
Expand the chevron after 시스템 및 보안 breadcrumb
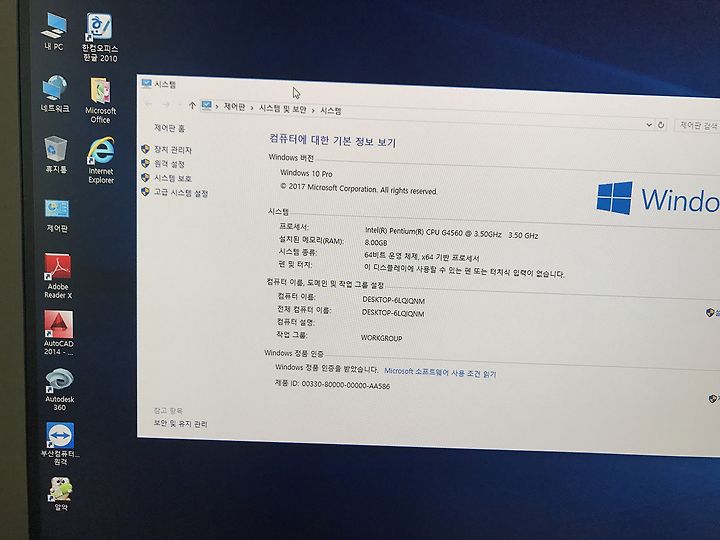(313, 110)
